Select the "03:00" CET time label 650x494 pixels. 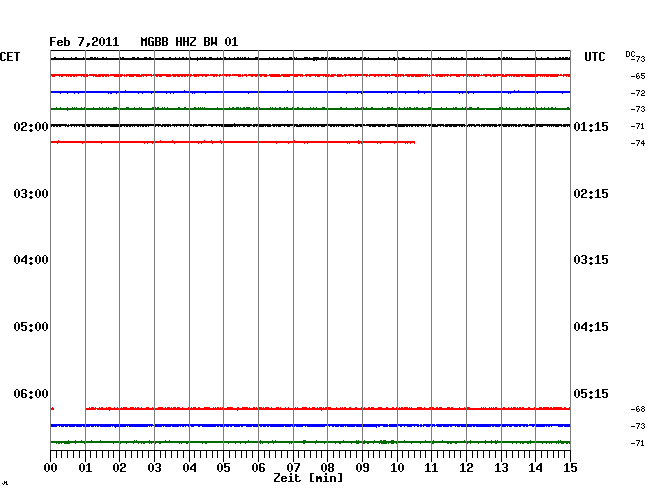coord(31,194)
